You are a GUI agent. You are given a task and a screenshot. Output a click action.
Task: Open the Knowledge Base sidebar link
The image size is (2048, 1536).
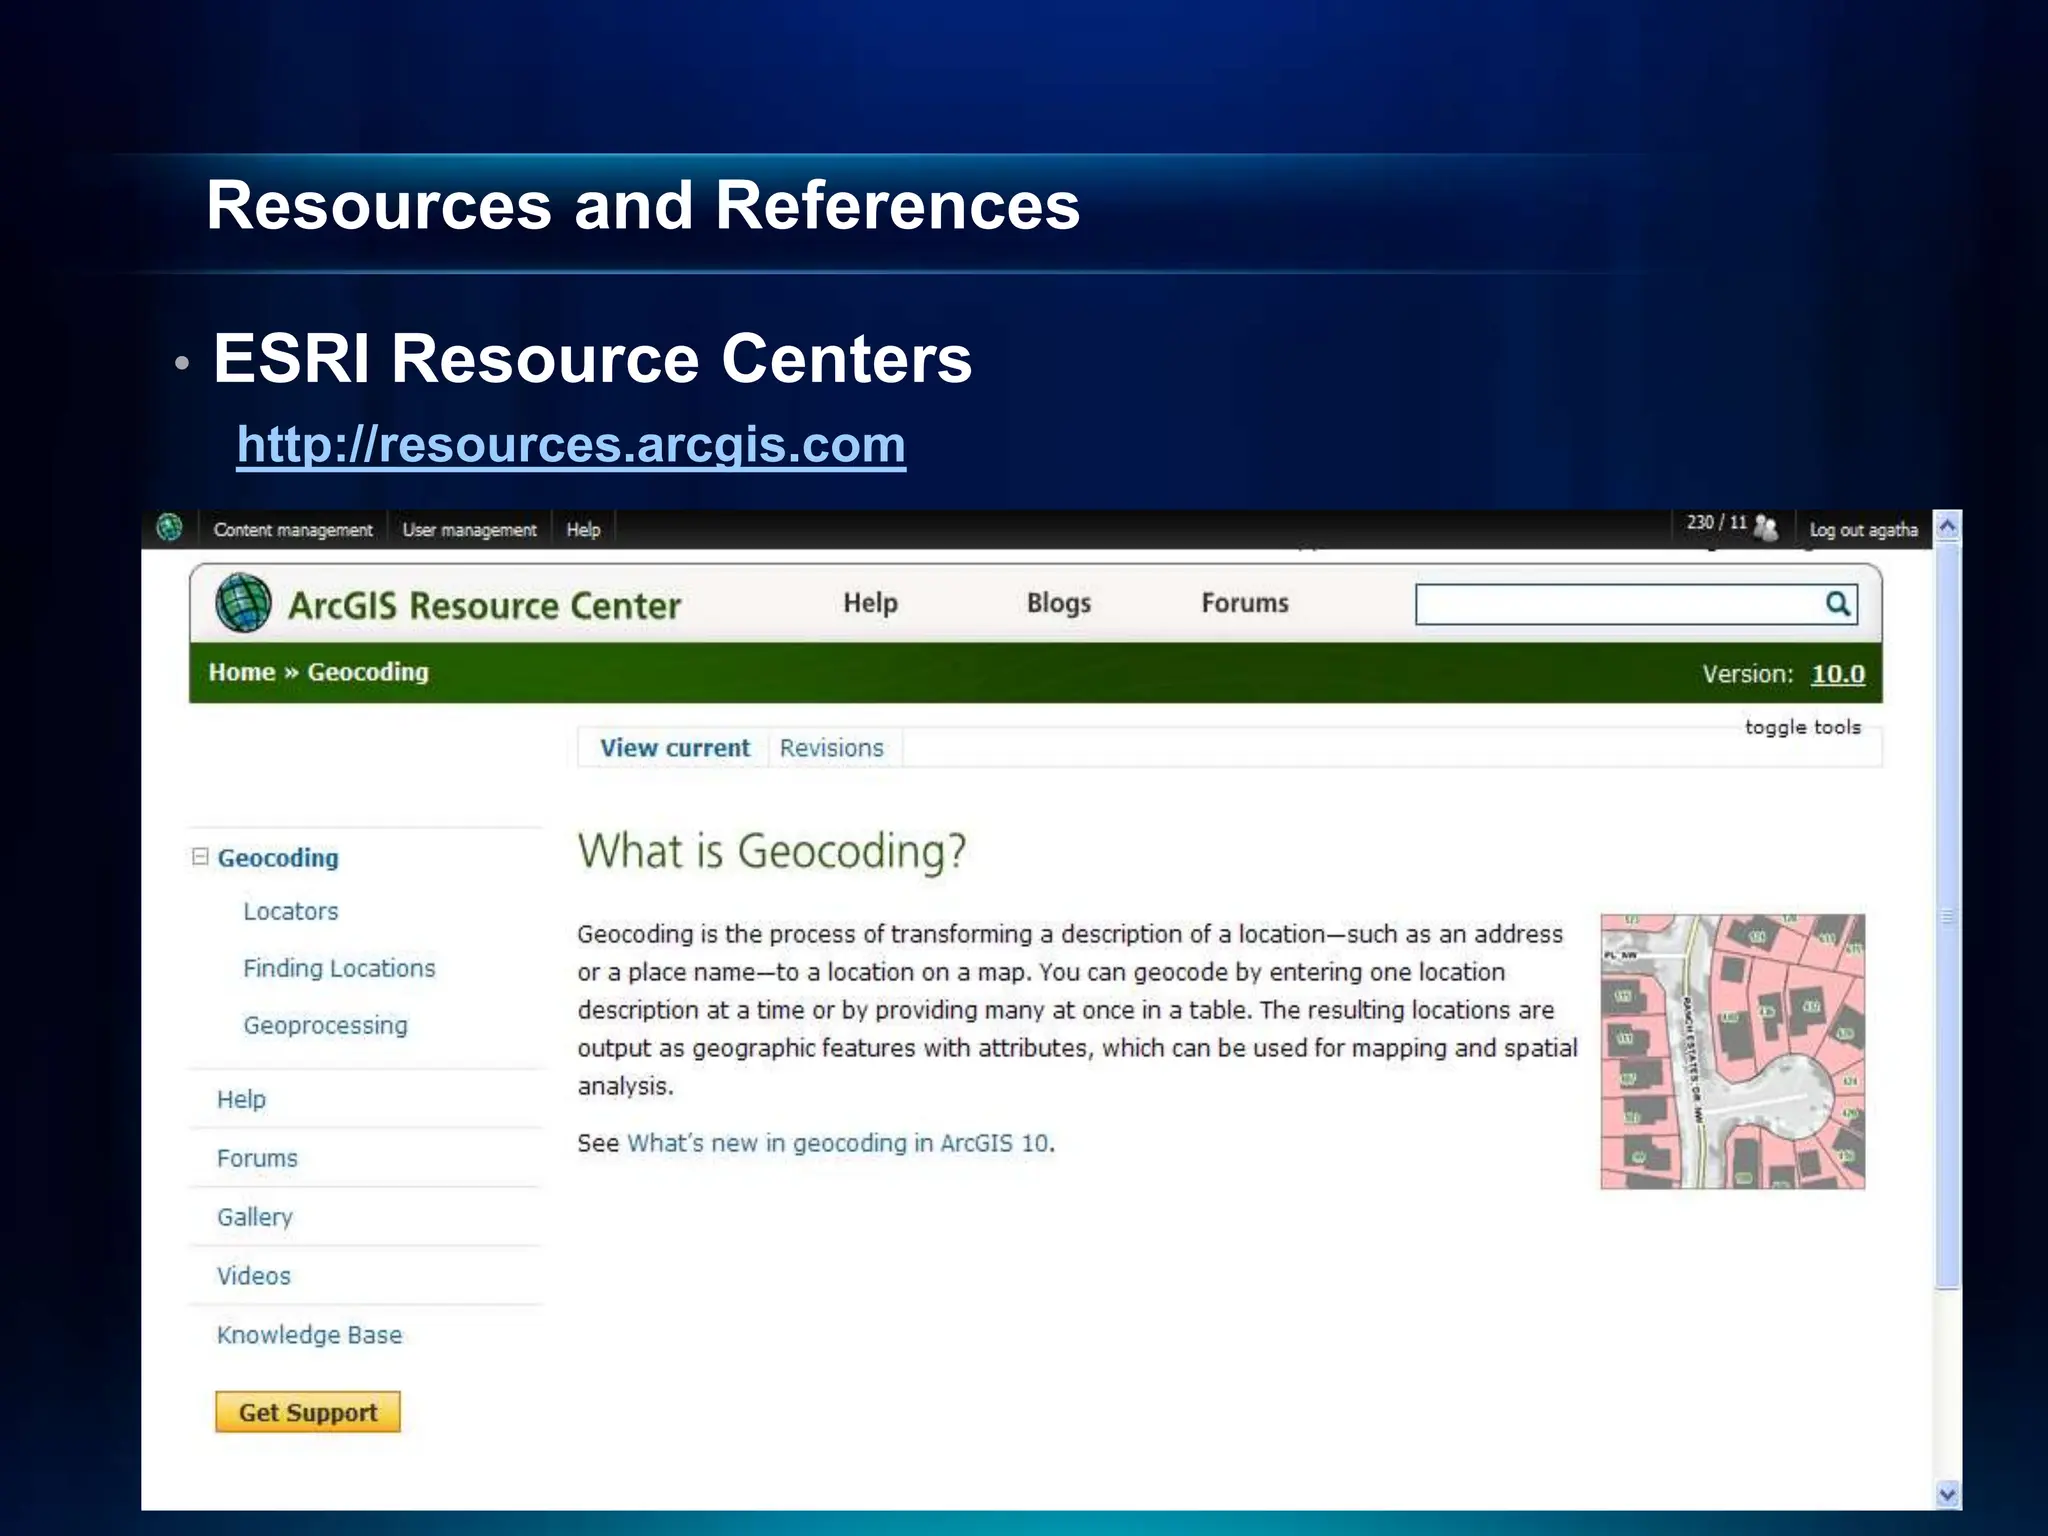point(309,1335)
